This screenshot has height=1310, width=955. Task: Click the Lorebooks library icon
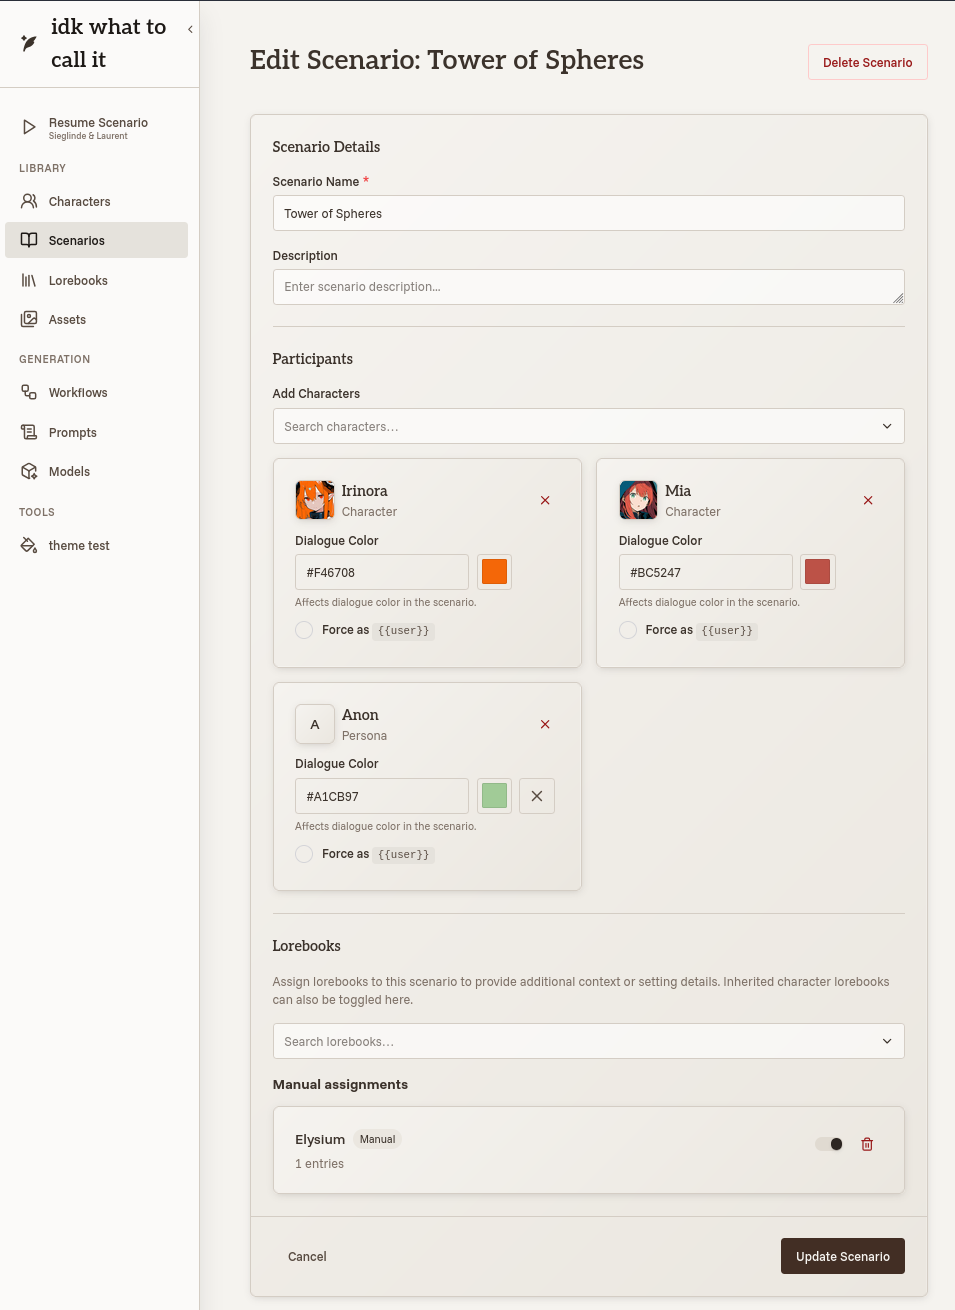[29, 280]
